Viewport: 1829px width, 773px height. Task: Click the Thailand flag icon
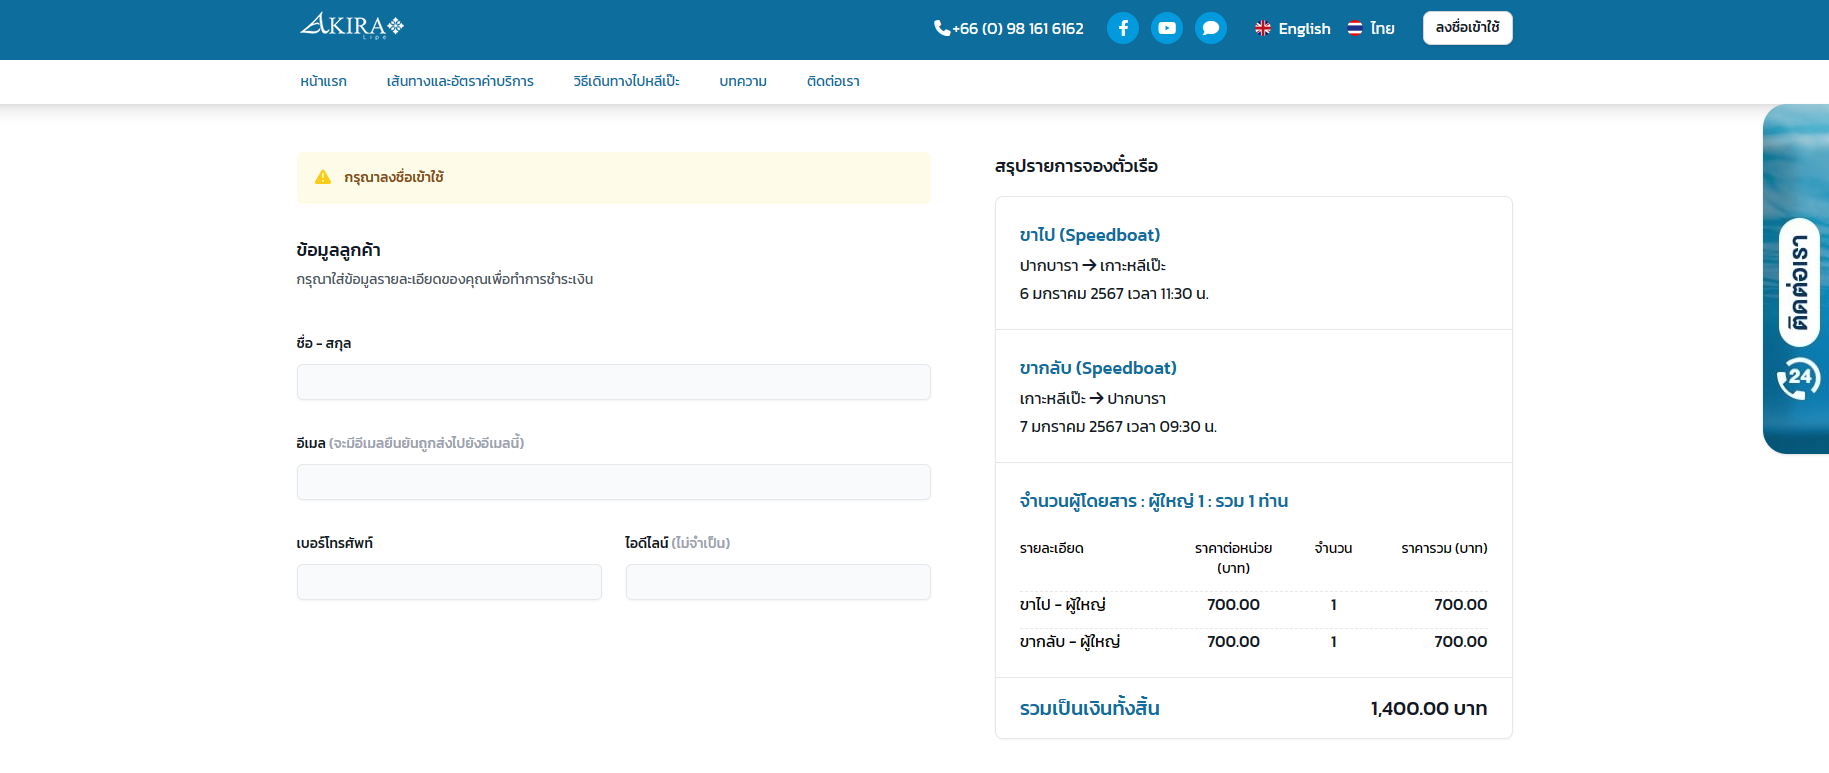coord(1355,28)
